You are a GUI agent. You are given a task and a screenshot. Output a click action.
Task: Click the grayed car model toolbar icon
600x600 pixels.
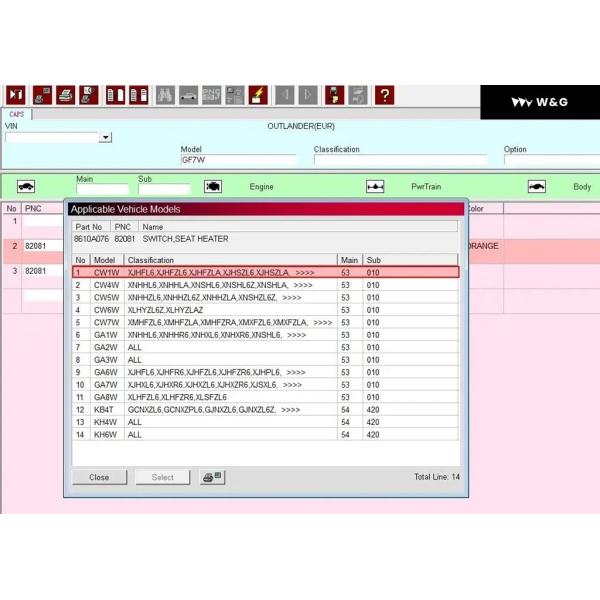click(x=189, y=95)
